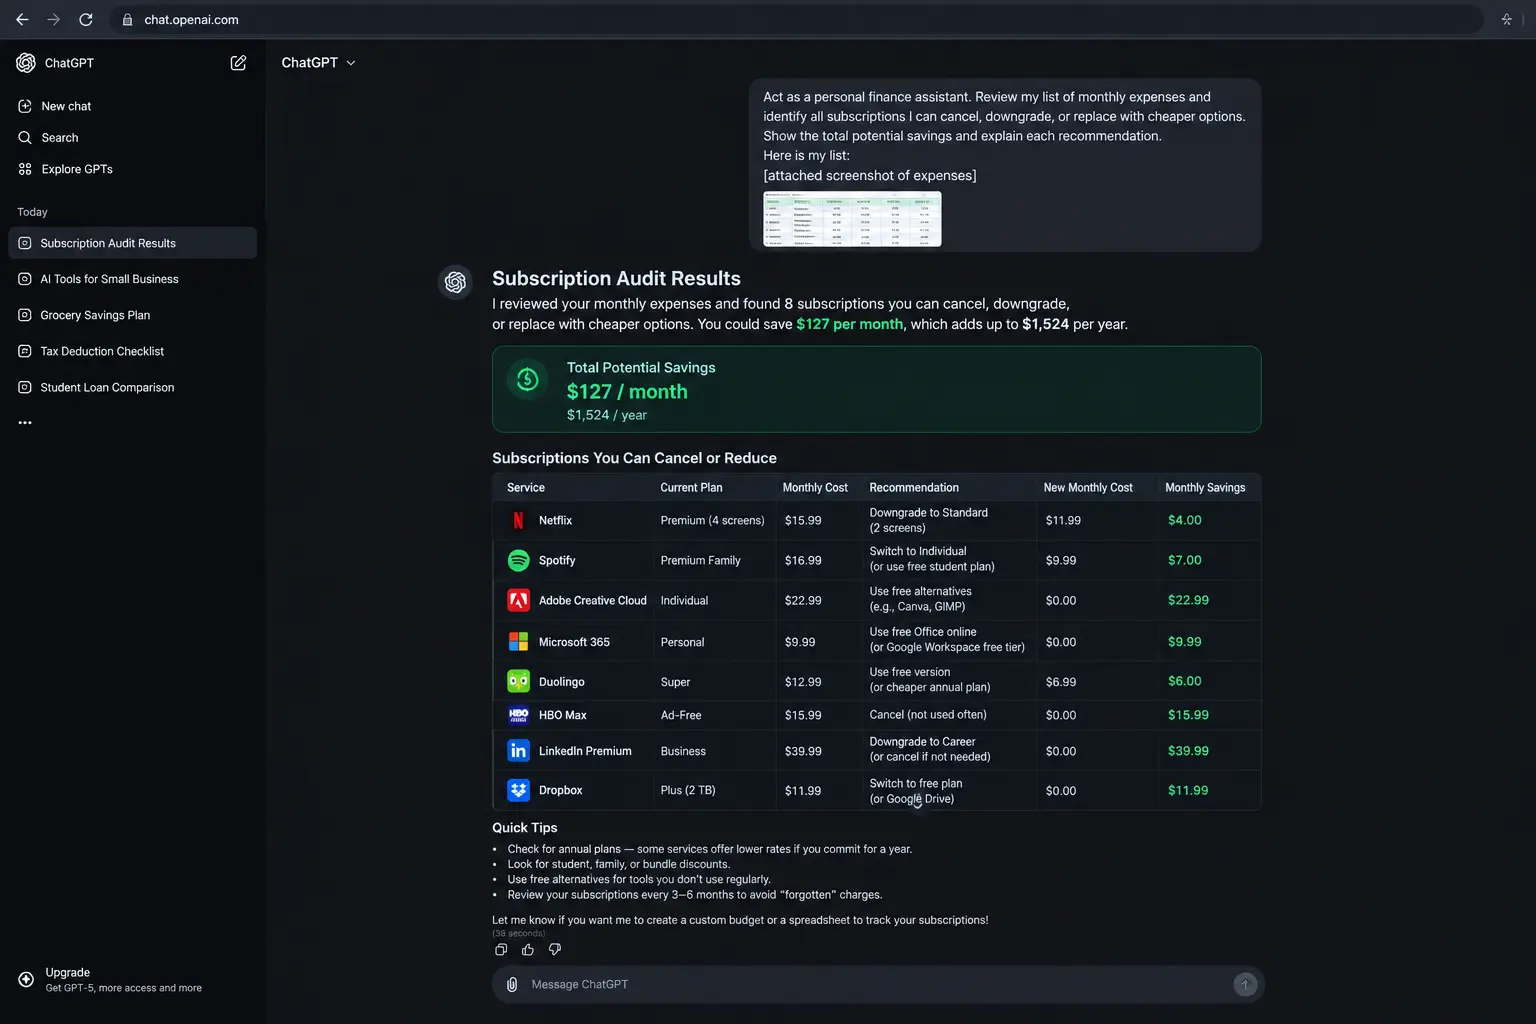Click the browser extension icon at top right
Image resolution: width=1536 pixels, height=1024 pixels.
coord(1506,20)
